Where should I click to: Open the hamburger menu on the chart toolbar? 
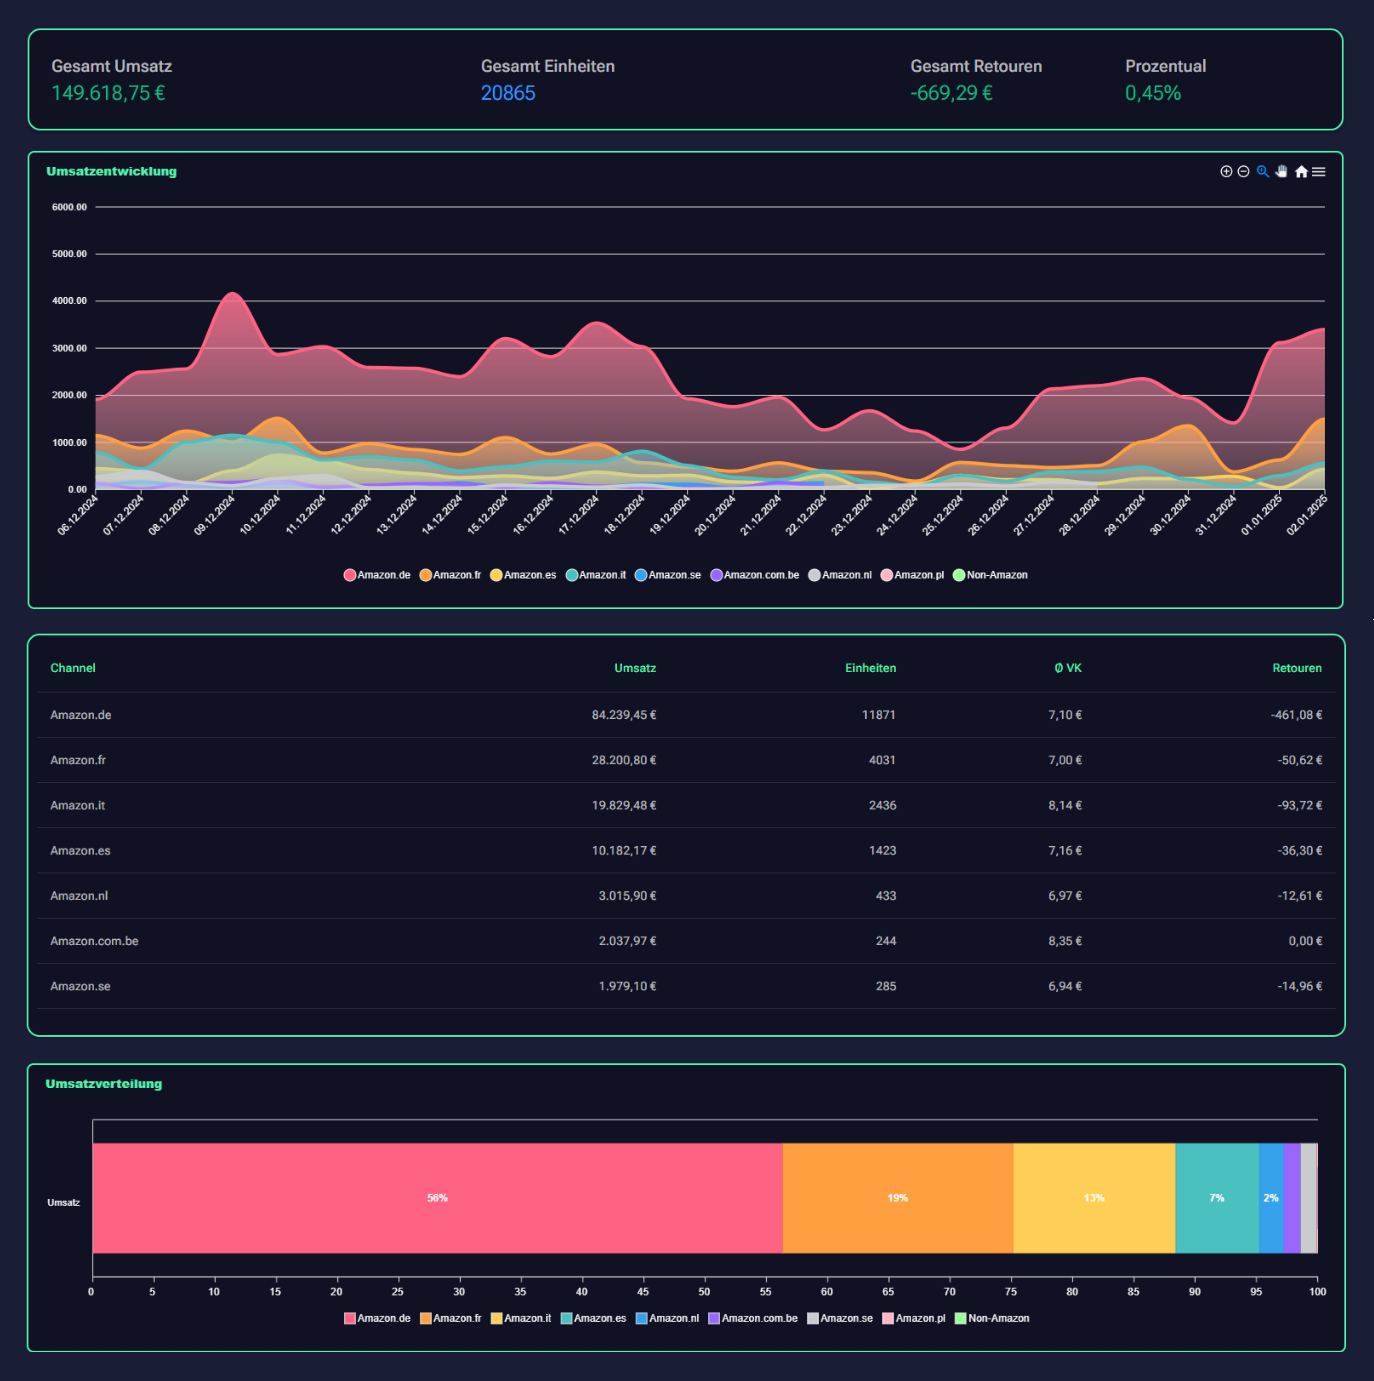[x=1318, y=171]
